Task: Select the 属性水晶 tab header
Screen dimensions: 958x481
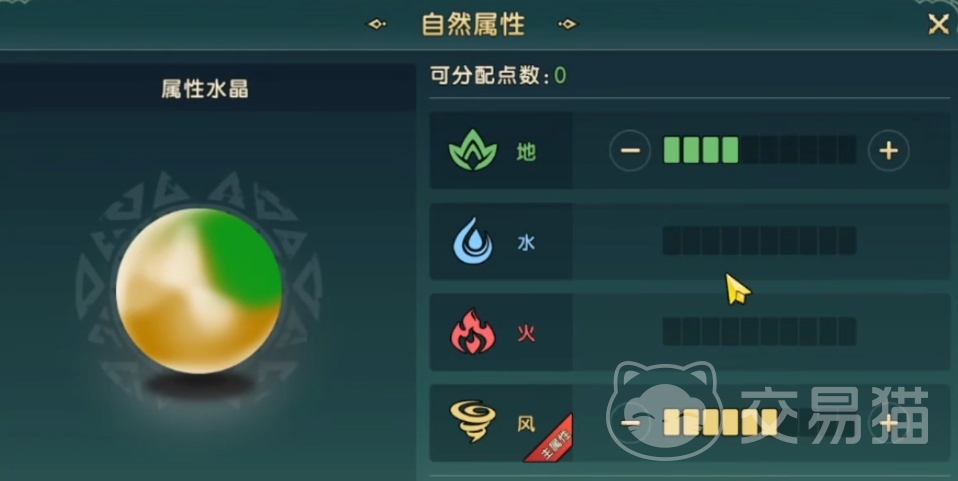Action: click(205, 89)
